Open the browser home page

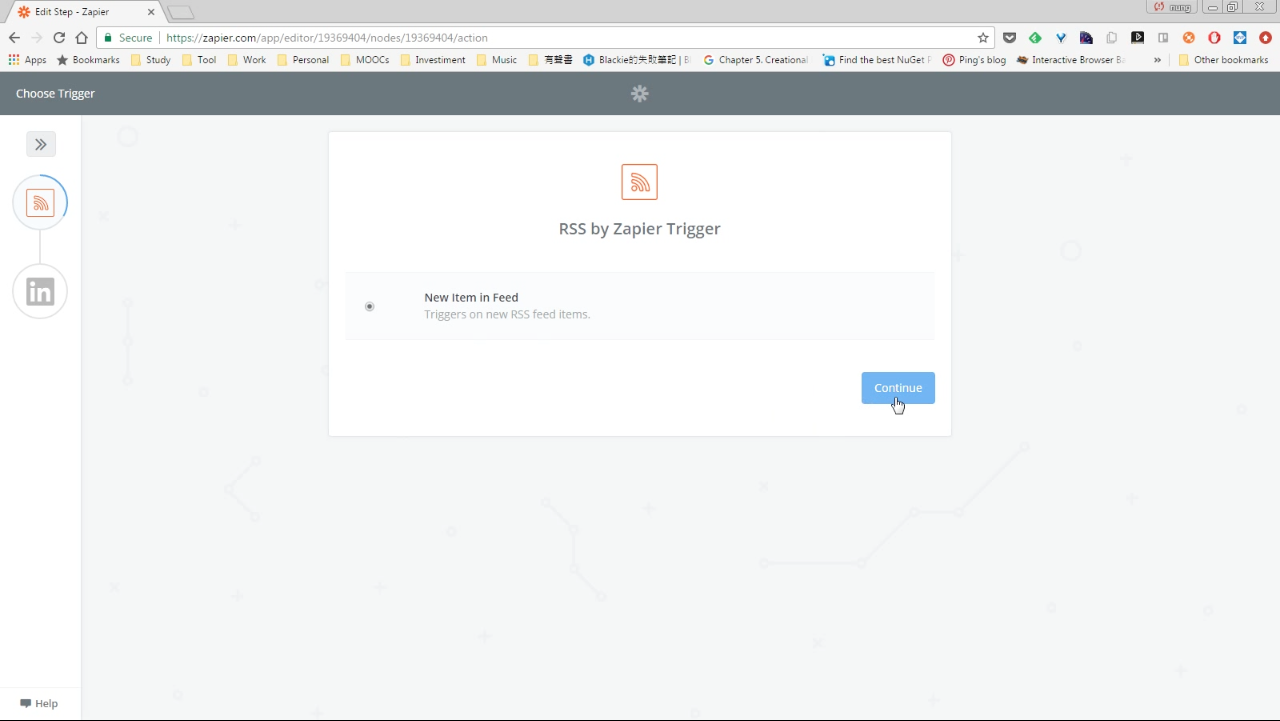pos(82,38)
